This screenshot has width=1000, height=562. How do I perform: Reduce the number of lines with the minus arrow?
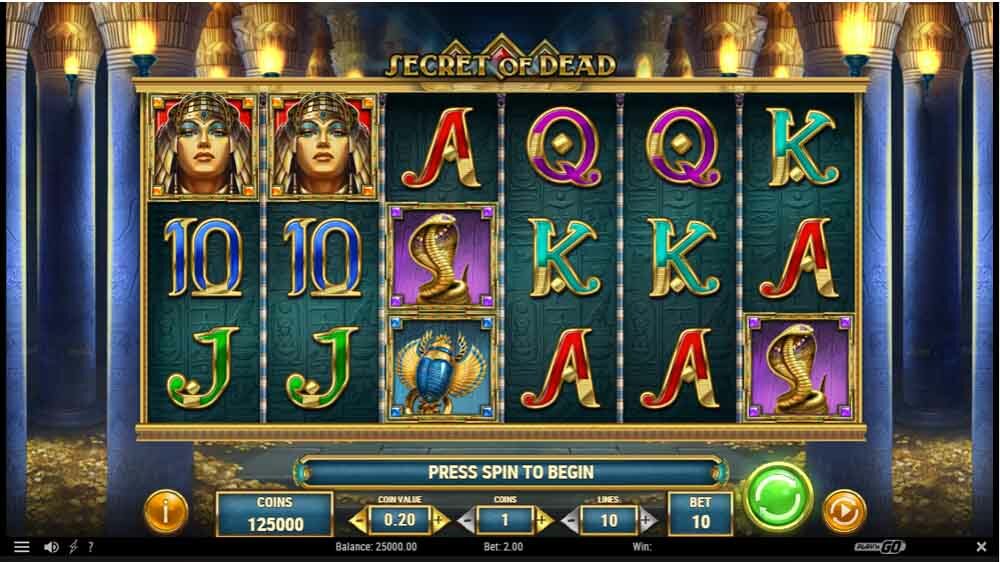point(571,521)
